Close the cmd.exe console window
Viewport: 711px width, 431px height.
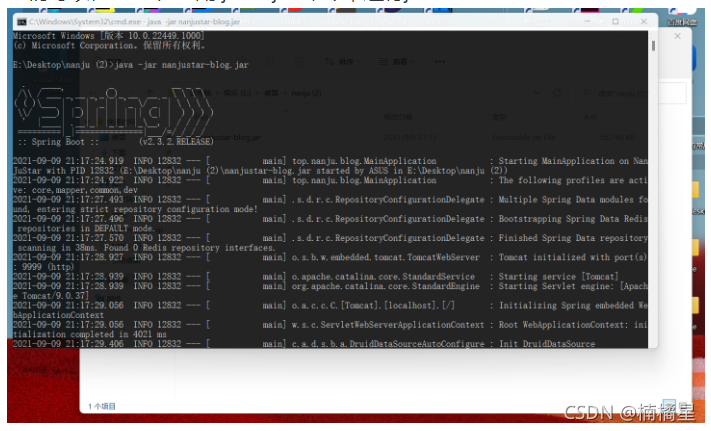643,21
